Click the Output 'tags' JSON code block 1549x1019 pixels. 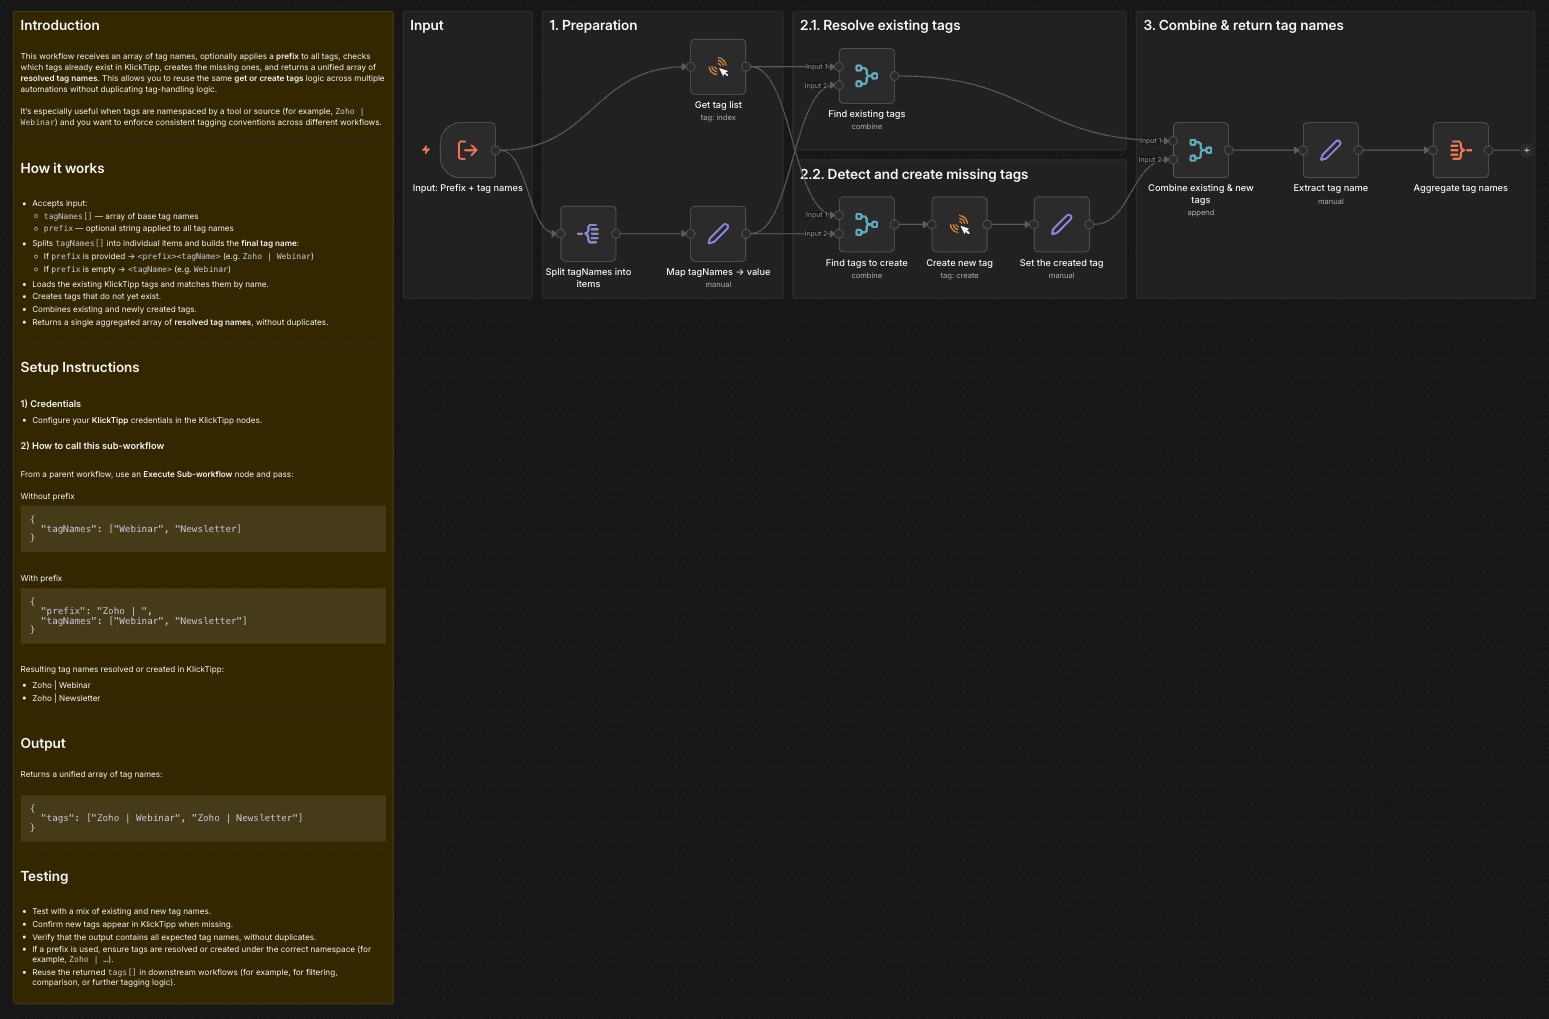tap(203, 818)
